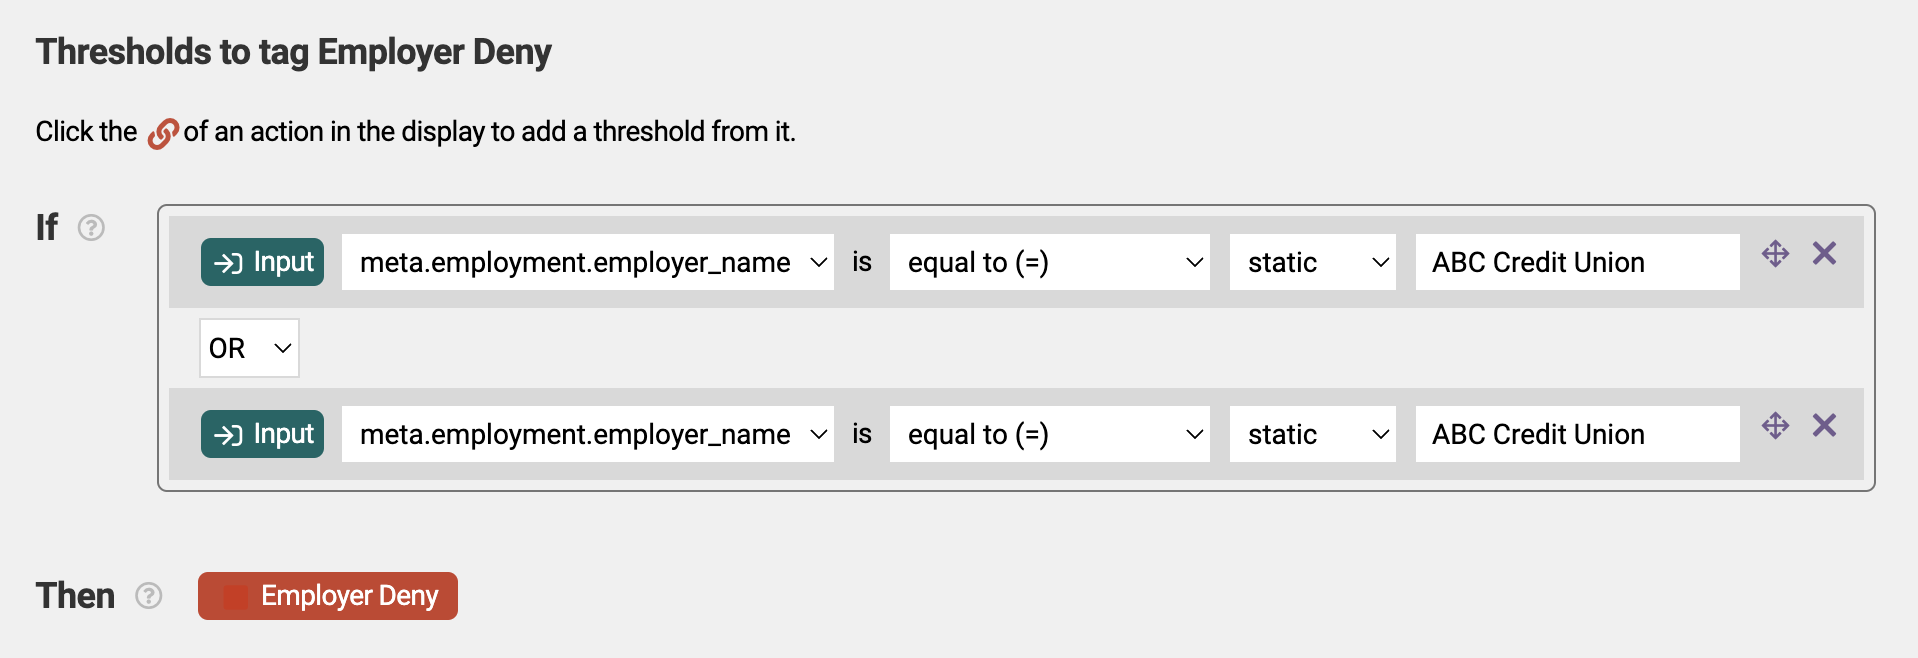The height and width of the screenshot is (658, 1918).
Task: Click the move handle on first condition row
Action: point(1775,254)
